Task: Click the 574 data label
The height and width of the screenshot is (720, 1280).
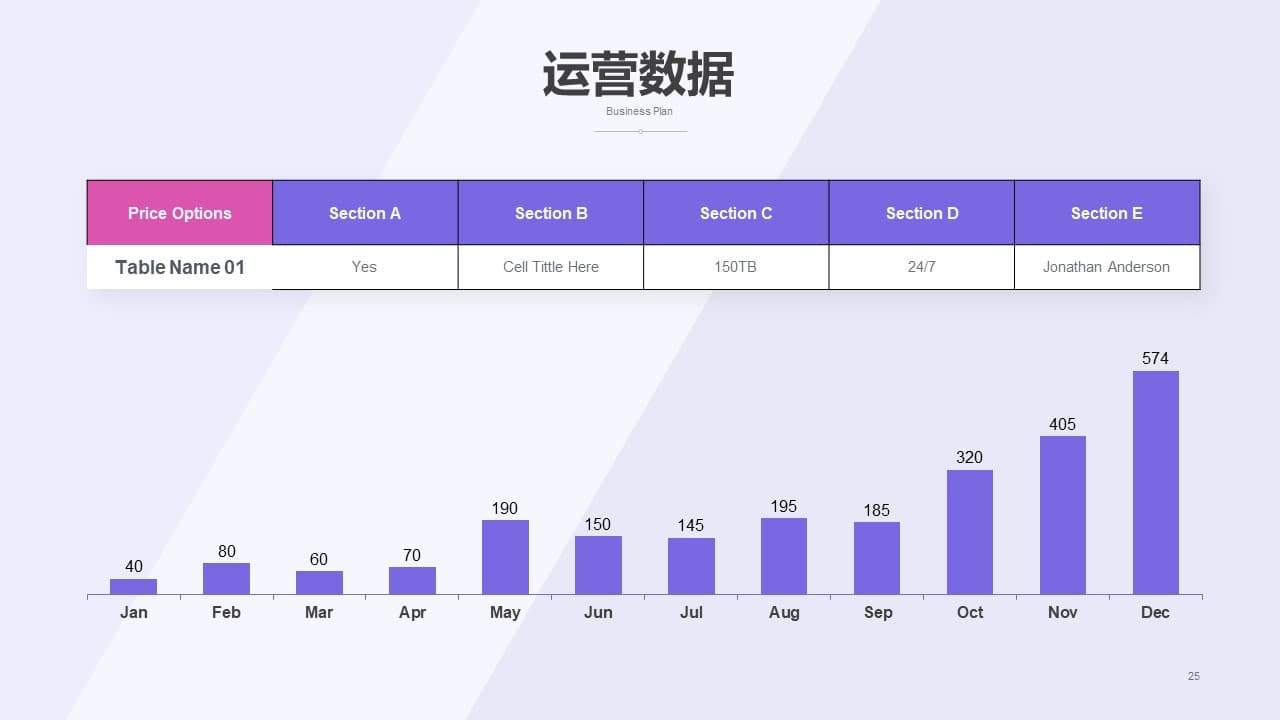Action: click(x=1155, y=358)
